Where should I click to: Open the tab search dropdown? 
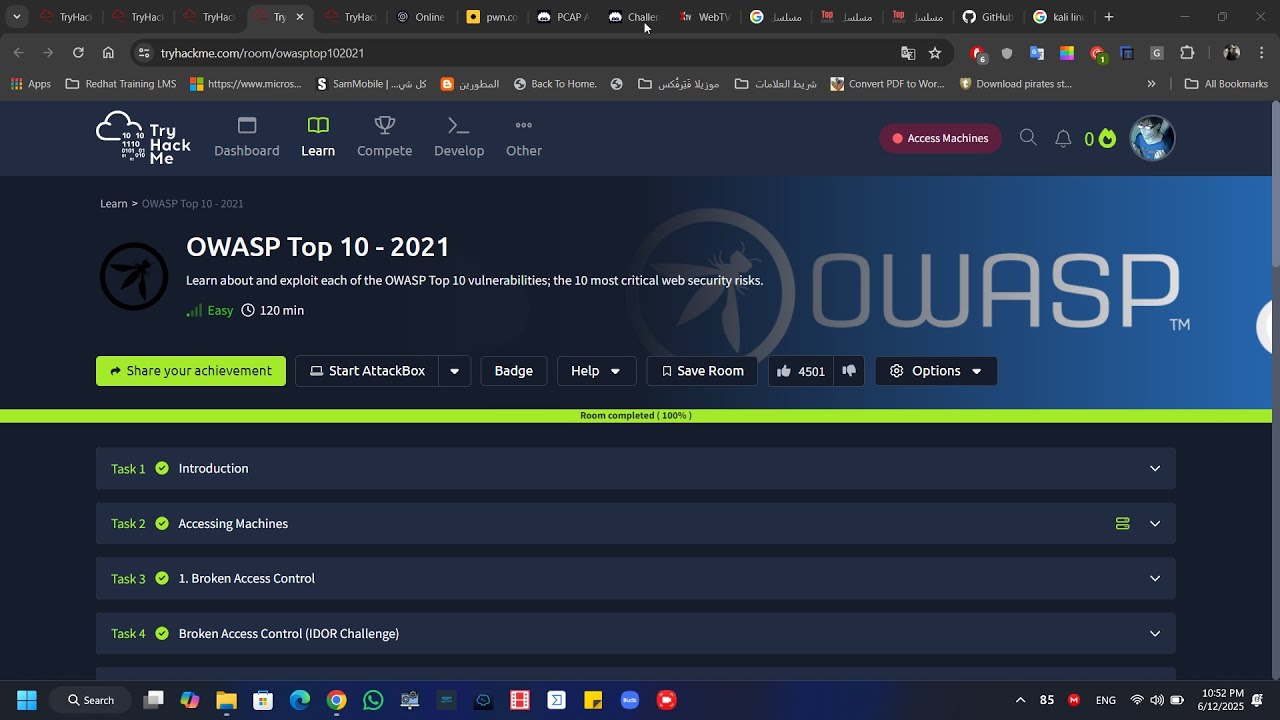pyautogui.click(x=16, y=17)
